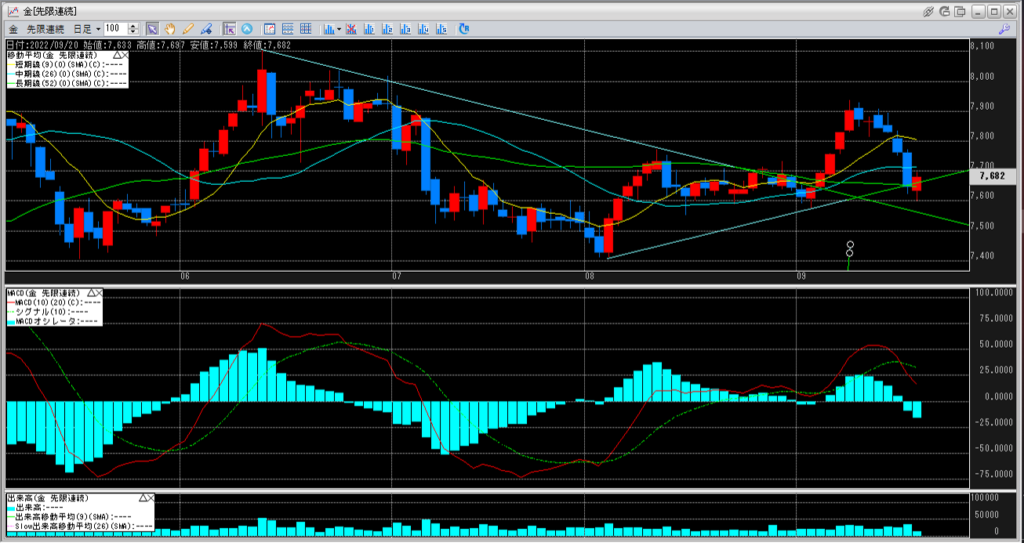
Task: Select the 中期線(26) moving average legend
Action: click(67, 74)
